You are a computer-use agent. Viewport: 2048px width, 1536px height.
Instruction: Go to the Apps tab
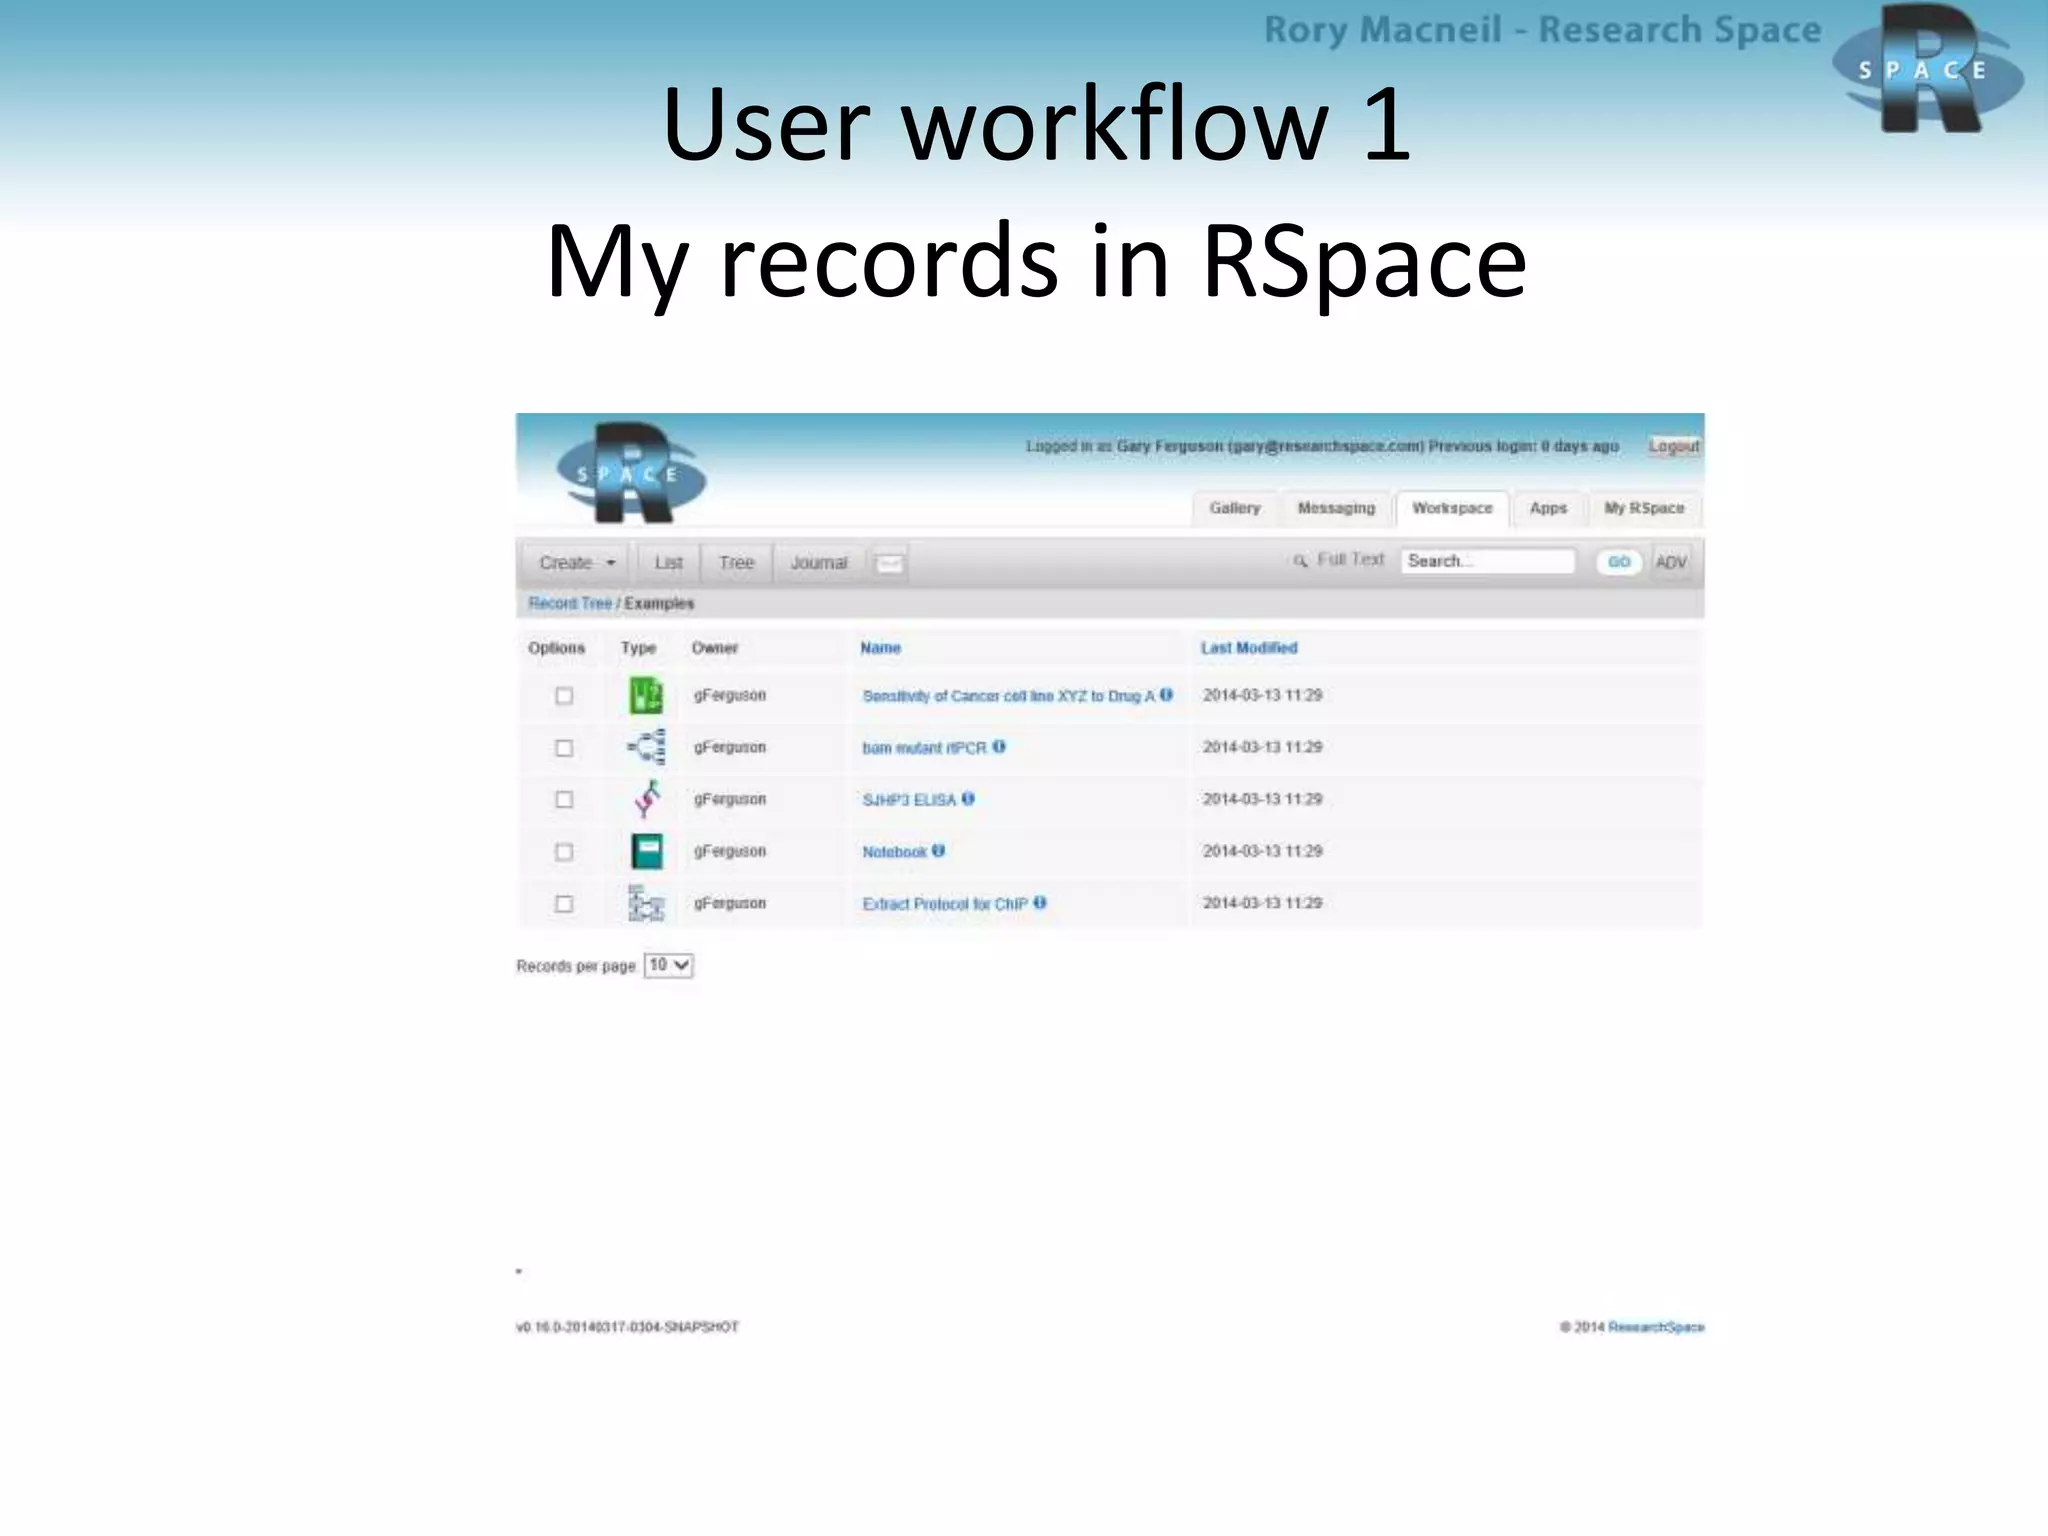pos(1548,508)
